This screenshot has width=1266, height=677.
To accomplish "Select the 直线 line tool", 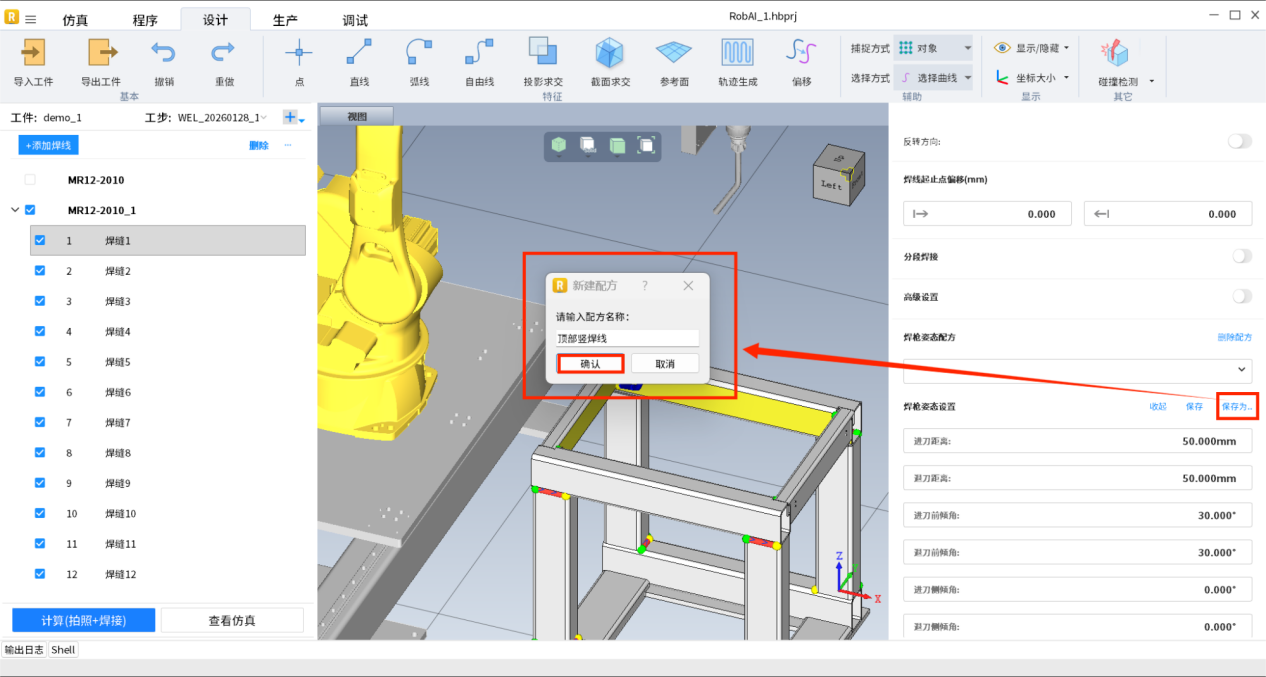I will tap(359, 52).
